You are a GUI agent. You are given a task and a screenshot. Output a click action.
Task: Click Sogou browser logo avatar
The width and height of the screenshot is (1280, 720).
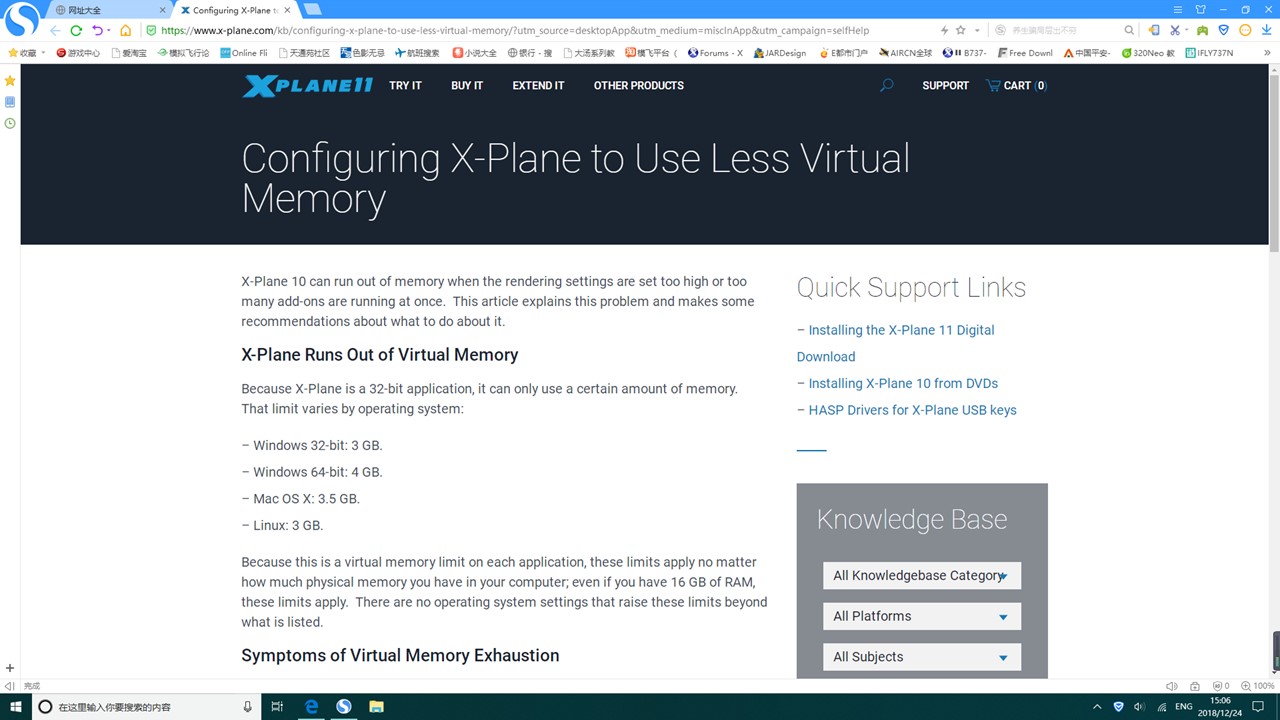[22, 18]
